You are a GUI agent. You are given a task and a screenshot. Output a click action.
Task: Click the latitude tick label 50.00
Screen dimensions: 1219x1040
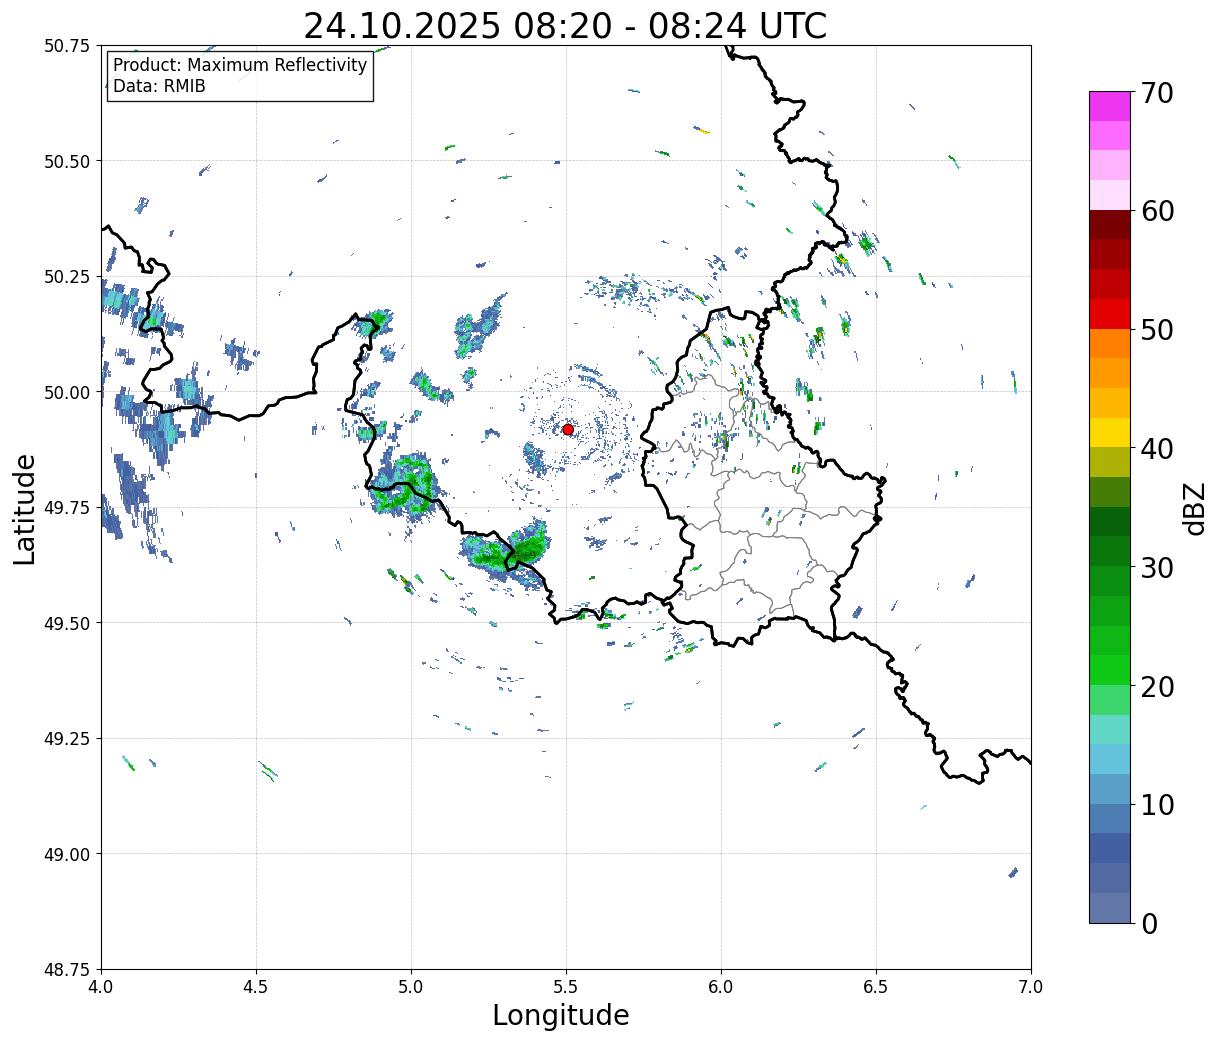click(x=67, y=392)
